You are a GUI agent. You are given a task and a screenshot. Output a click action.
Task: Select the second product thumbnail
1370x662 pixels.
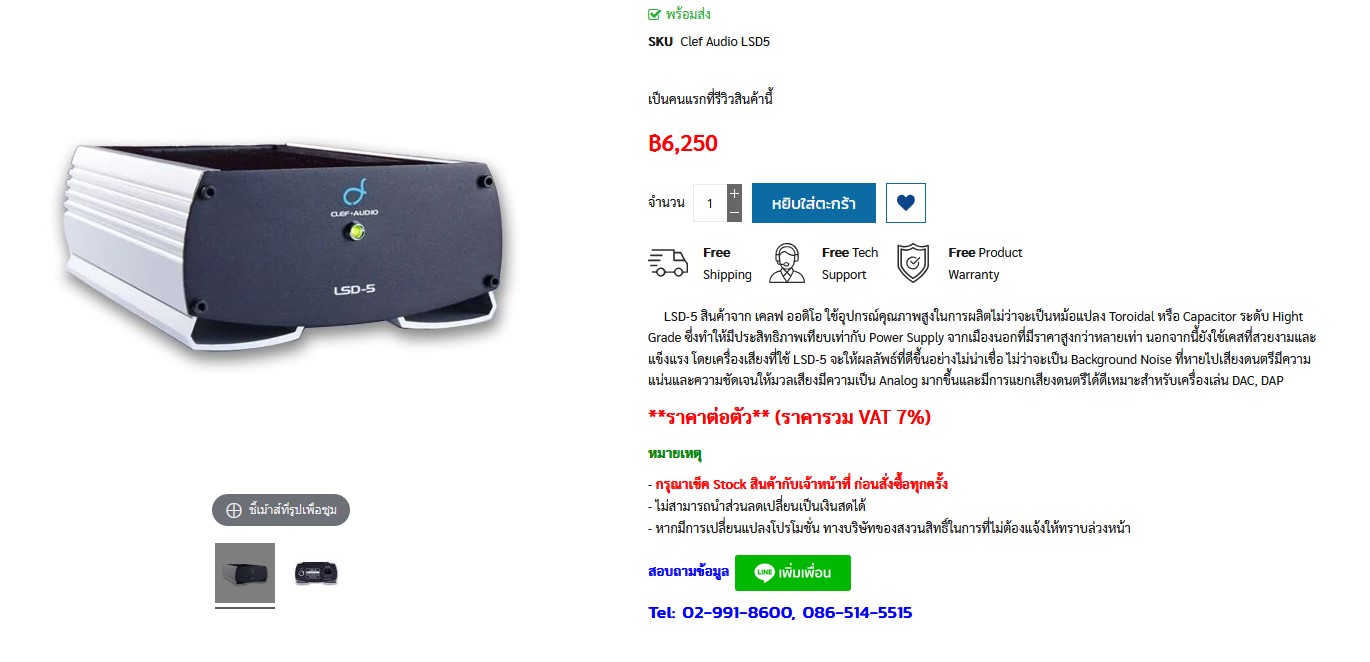tap(316, 573)
